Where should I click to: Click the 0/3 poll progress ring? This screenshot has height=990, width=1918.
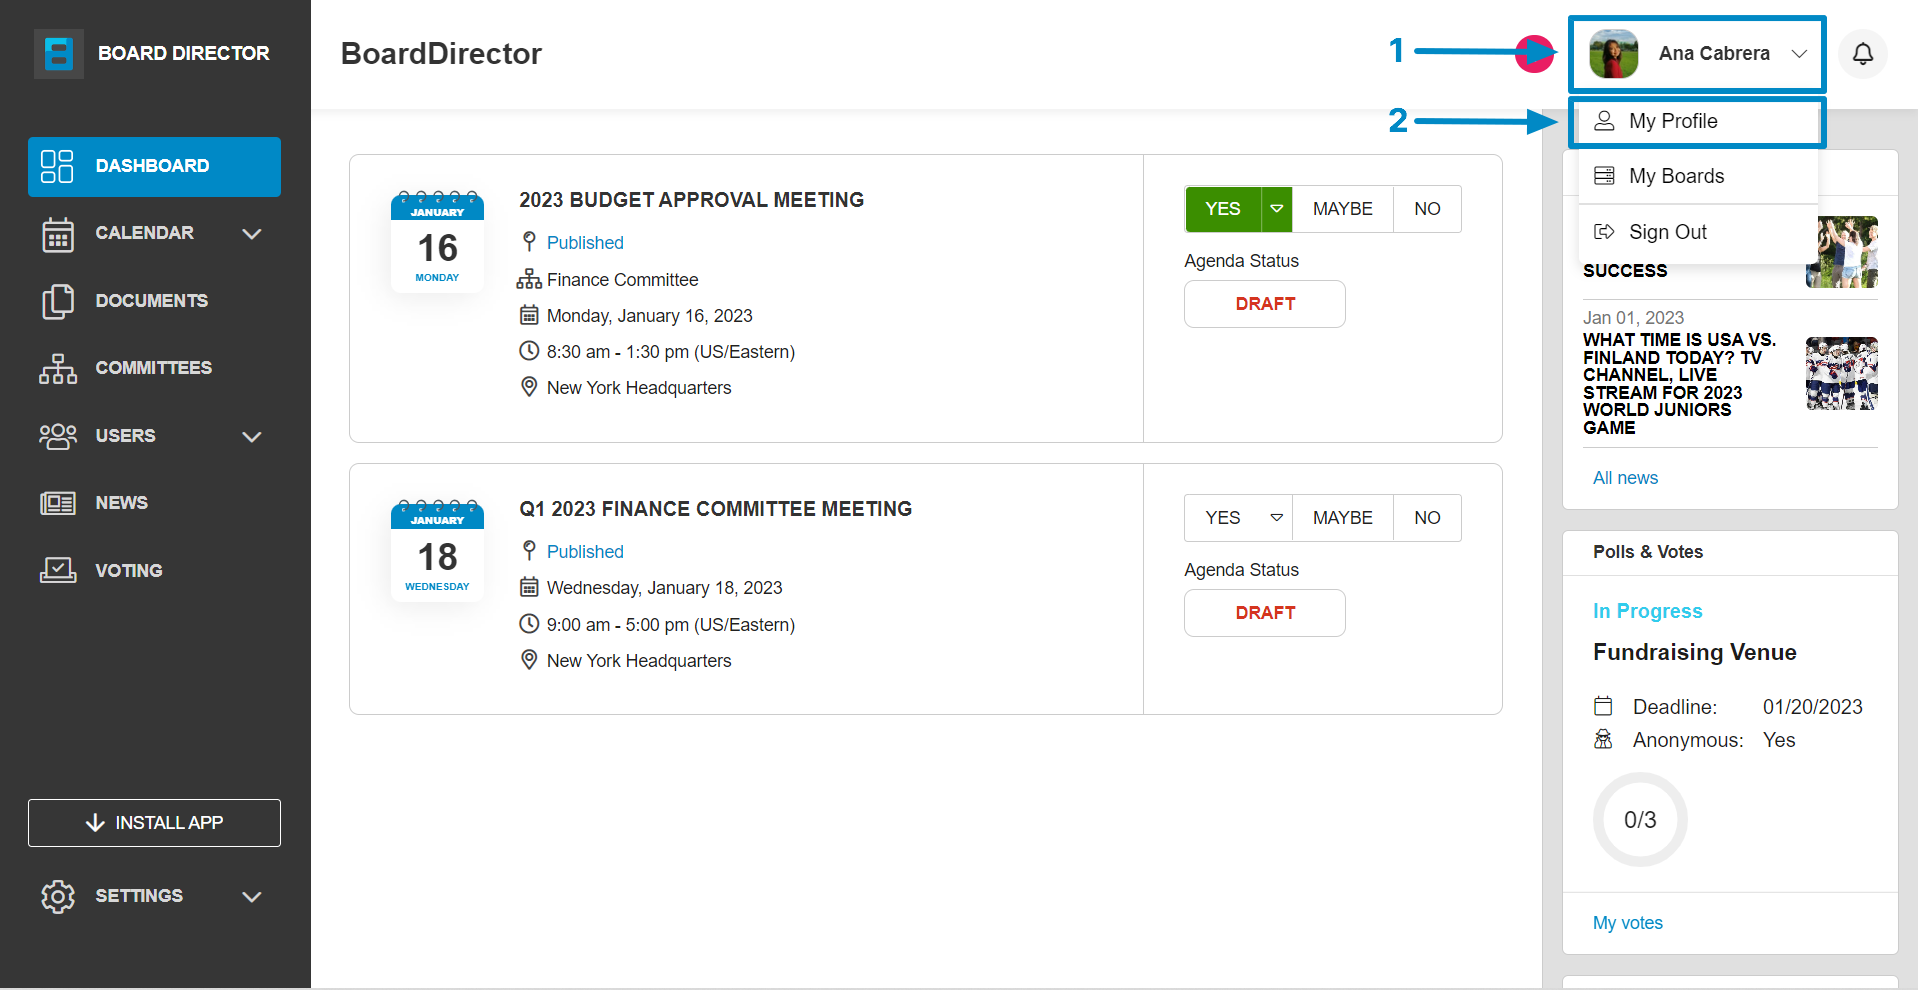coord(1640,820)
